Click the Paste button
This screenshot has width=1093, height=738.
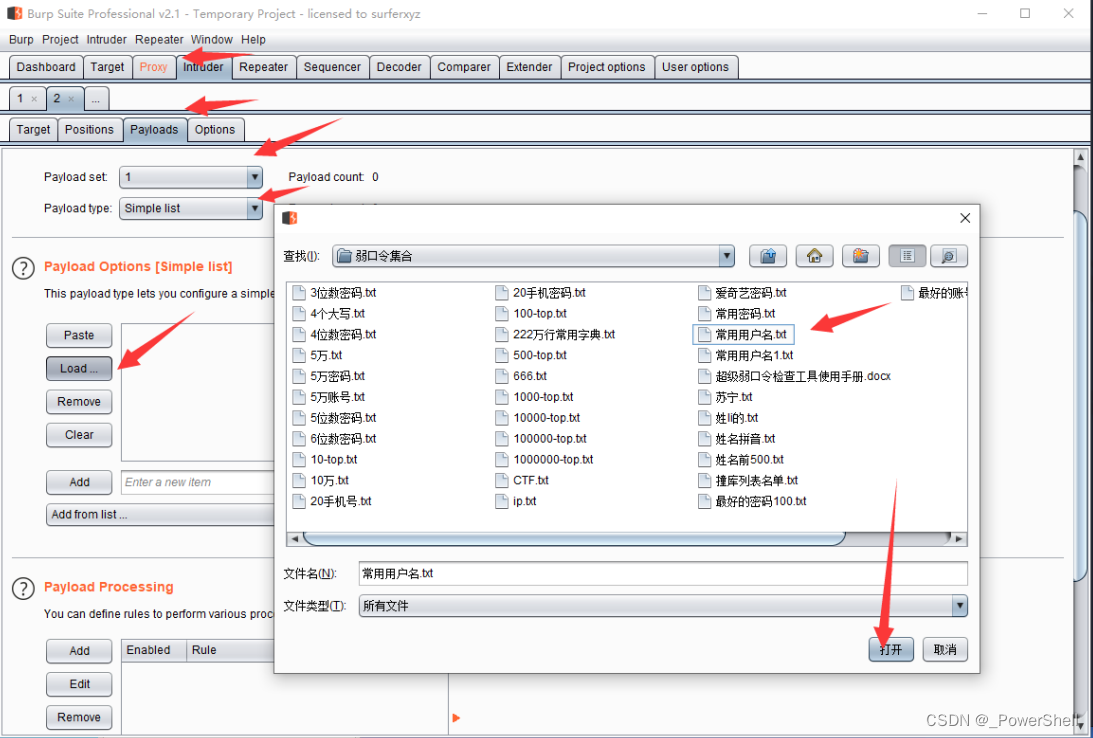coord(79,335)
